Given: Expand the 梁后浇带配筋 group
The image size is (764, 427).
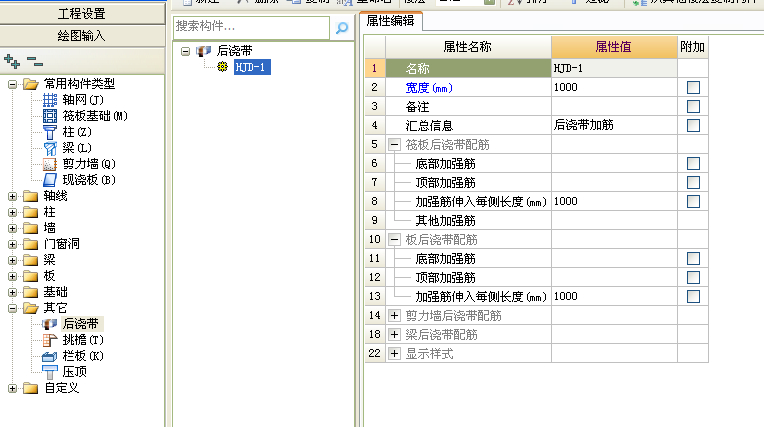Looking at the screenshot, I should (394, 334).
